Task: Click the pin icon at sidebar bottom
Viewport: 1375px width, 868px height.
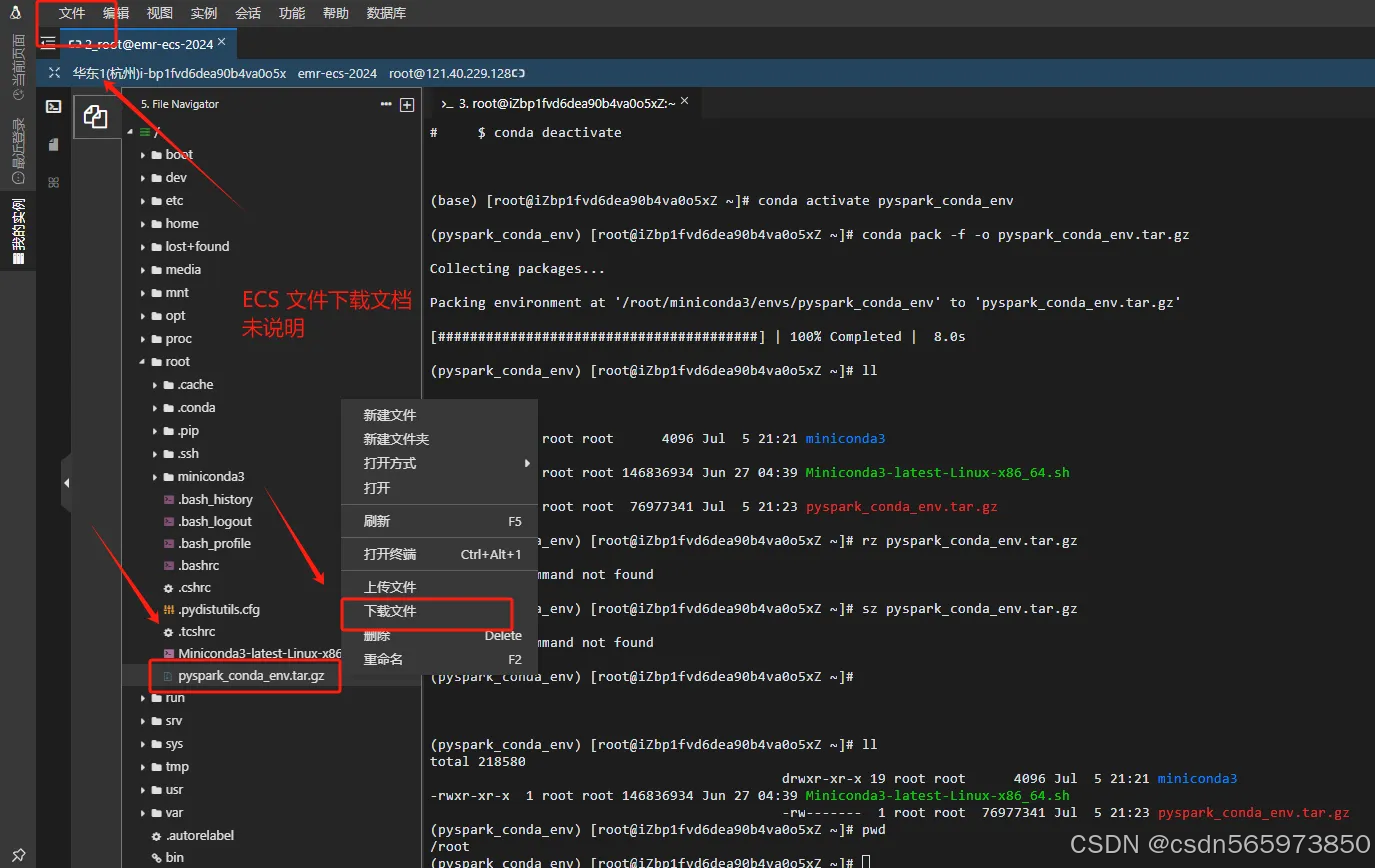Action: [x=18, y=855]
